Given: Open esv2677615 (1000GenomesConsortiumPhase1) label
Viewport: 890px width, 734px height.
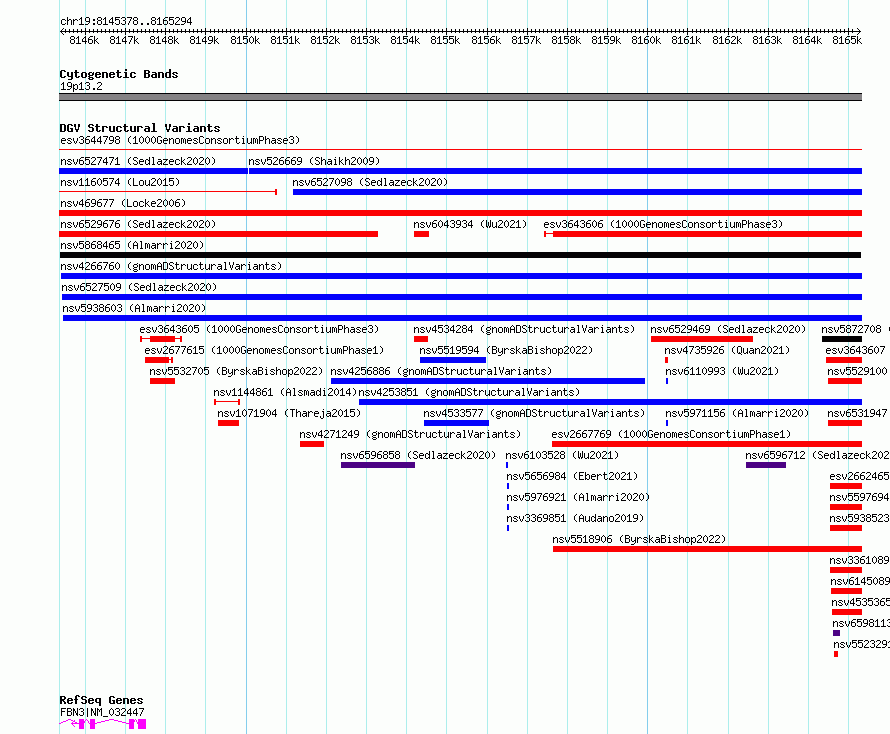Looking at the screenshot, I should (x=264, y=350).
